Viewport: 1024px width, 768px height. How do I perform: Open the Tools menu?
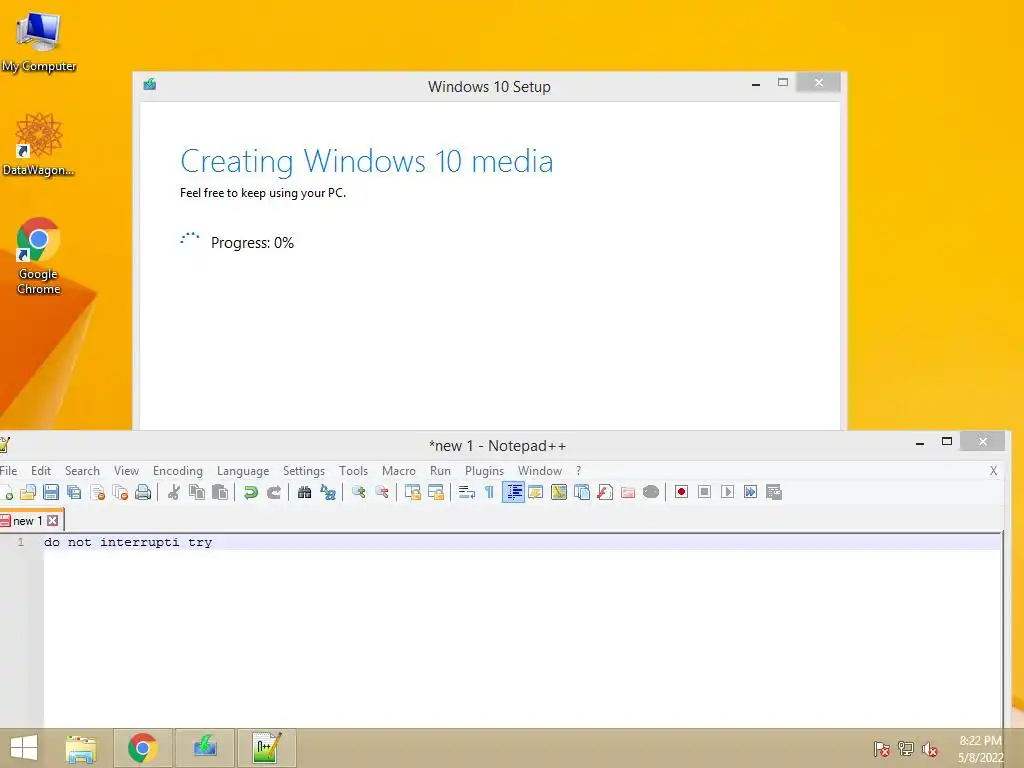point(353,471)
